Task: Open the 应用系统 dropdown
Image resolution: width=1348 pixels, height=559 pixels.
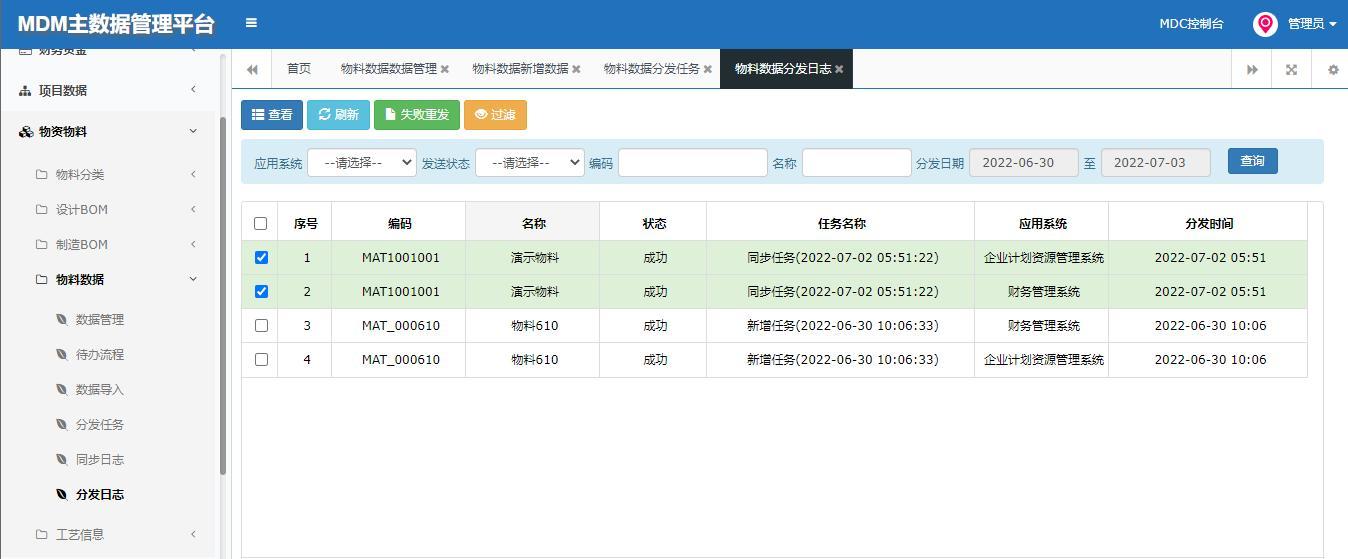Action: click(362, 163)
